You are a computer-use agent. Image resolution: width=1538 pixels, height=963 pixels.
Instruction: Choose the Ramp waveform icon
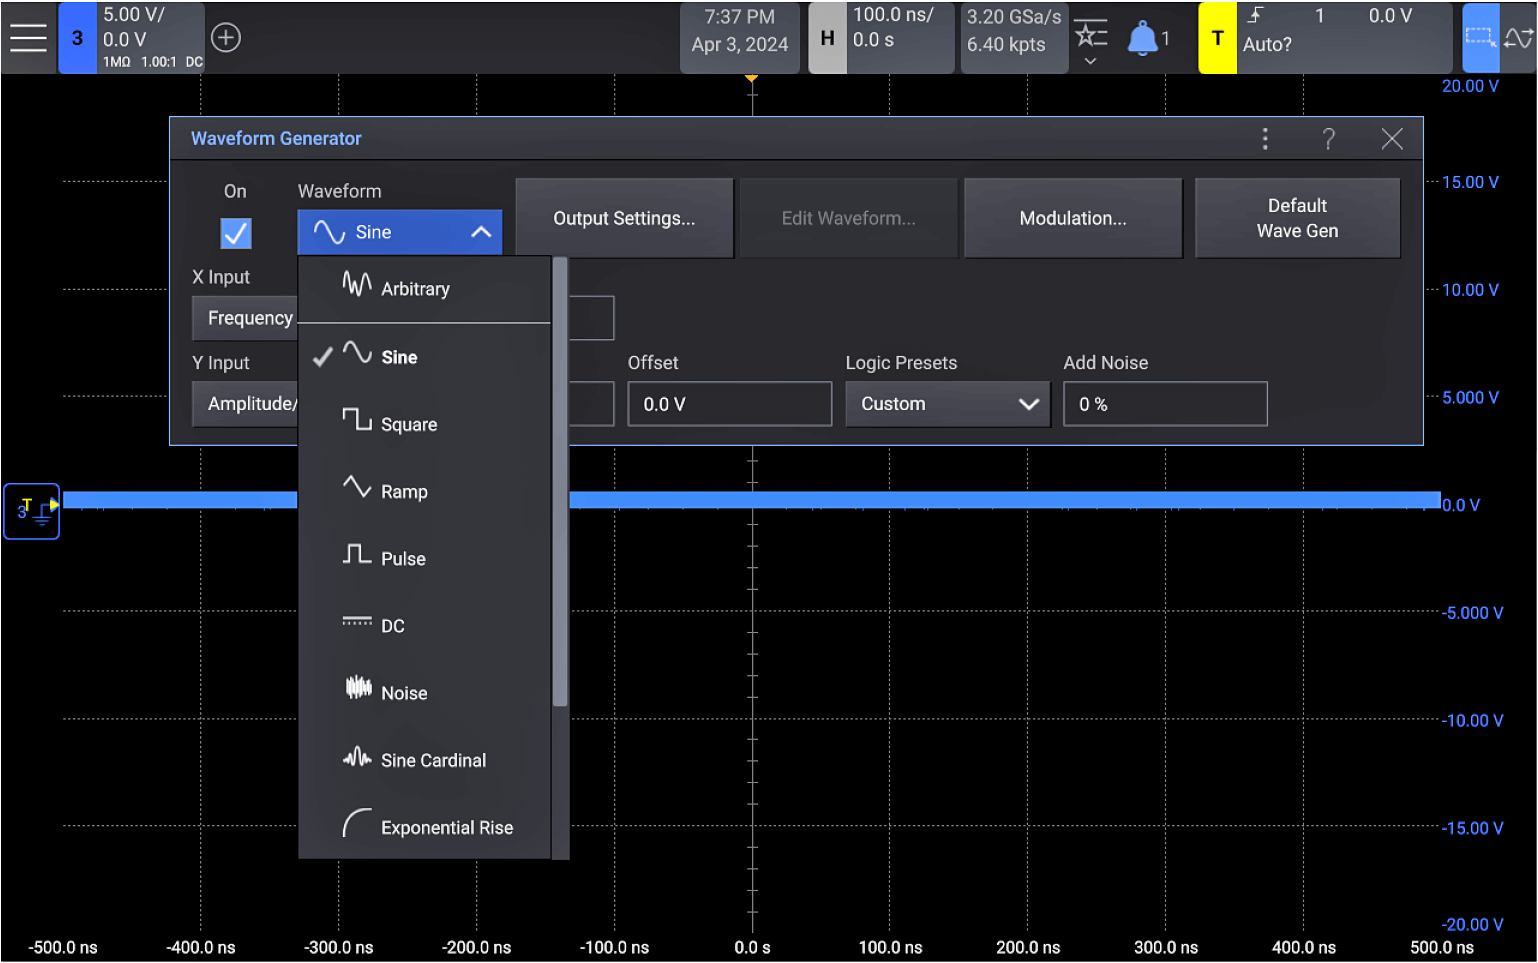click(x=357, y=486)
